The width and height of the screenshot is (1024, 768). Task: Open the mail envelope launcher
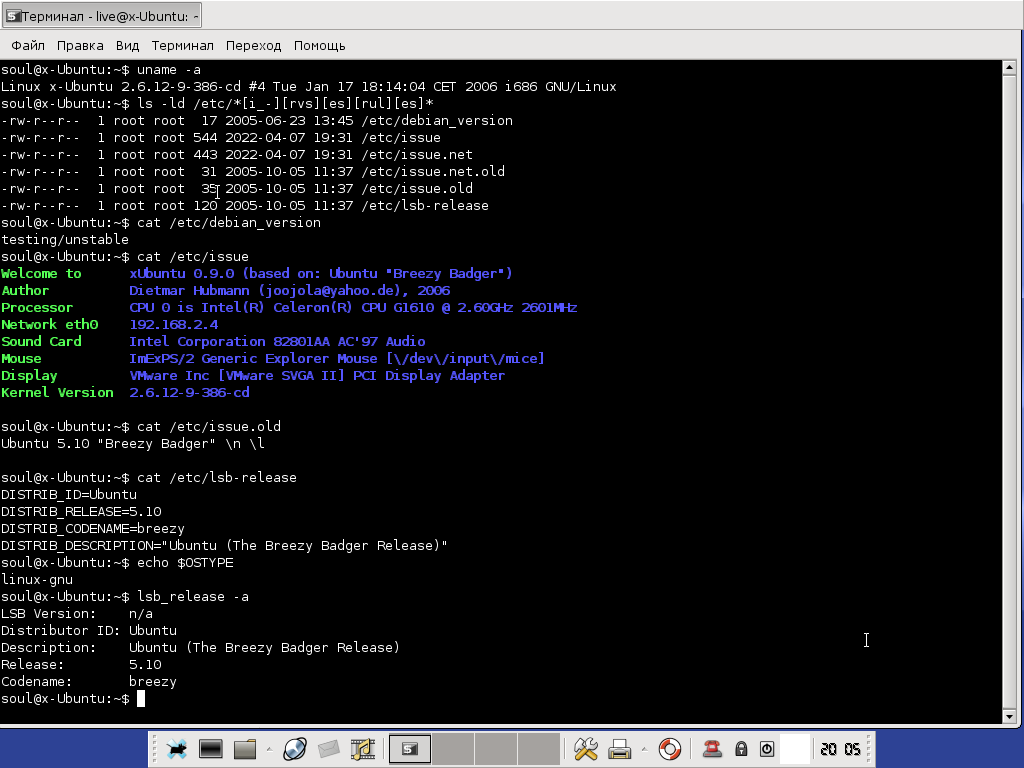click(x=328, y=748)
